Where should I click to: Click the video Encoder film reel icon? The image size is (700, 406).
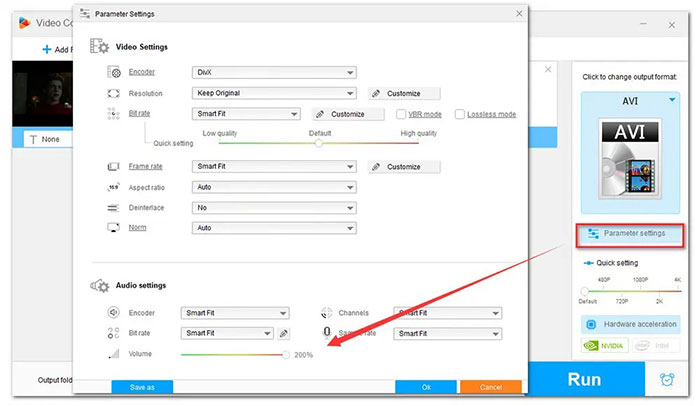pos(113,72)
